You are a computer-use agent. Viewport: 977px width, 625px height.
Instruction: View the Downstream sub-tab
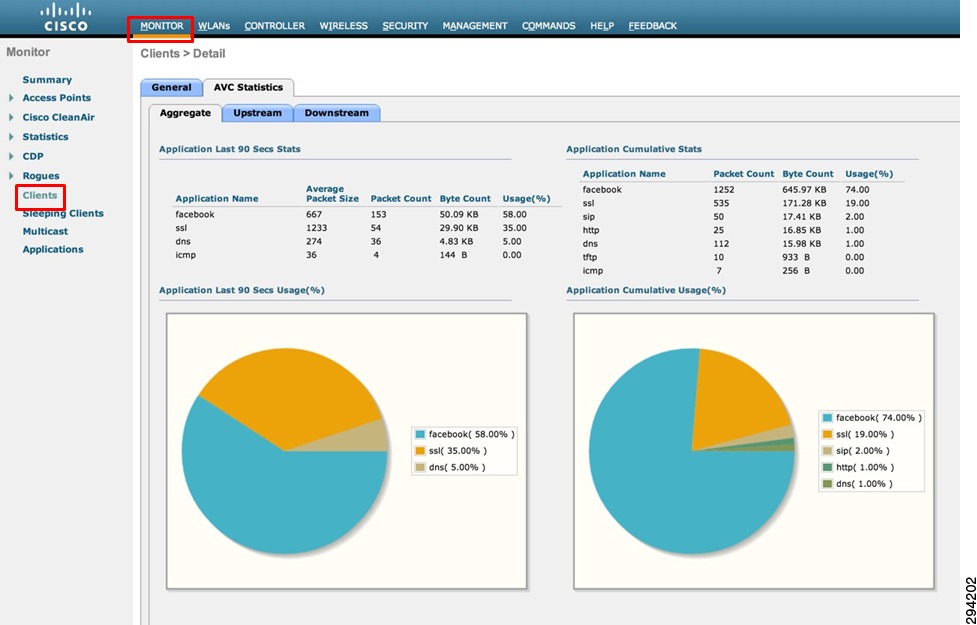click(x=336, y=113)
